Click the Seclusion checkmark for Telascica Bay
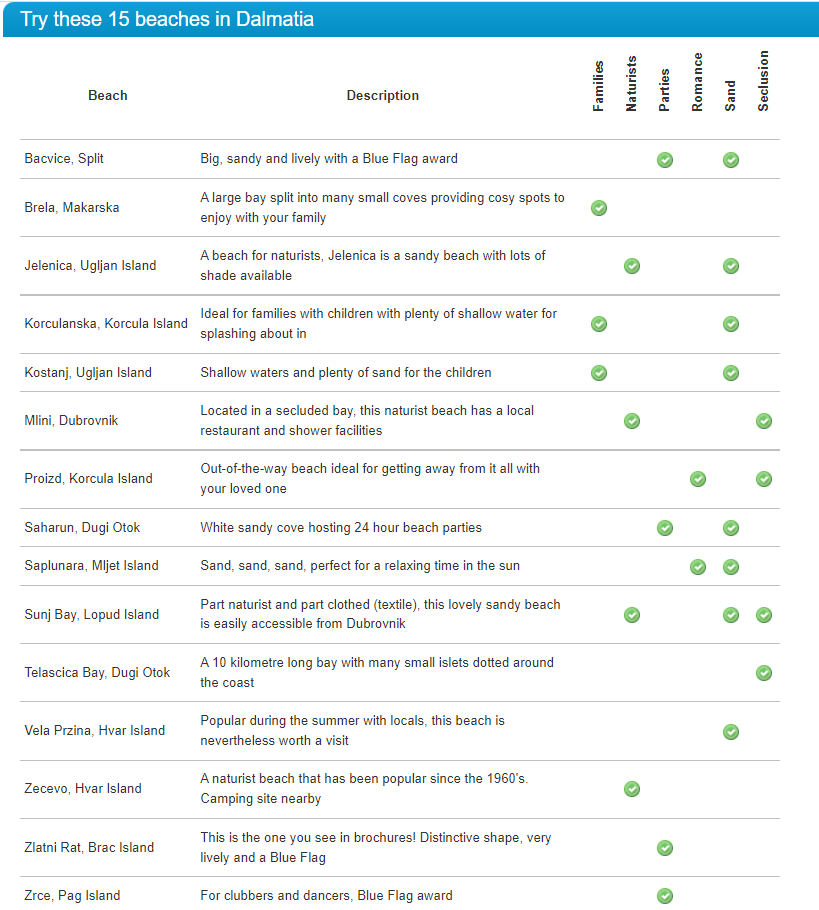 click(x=764, y=673)
